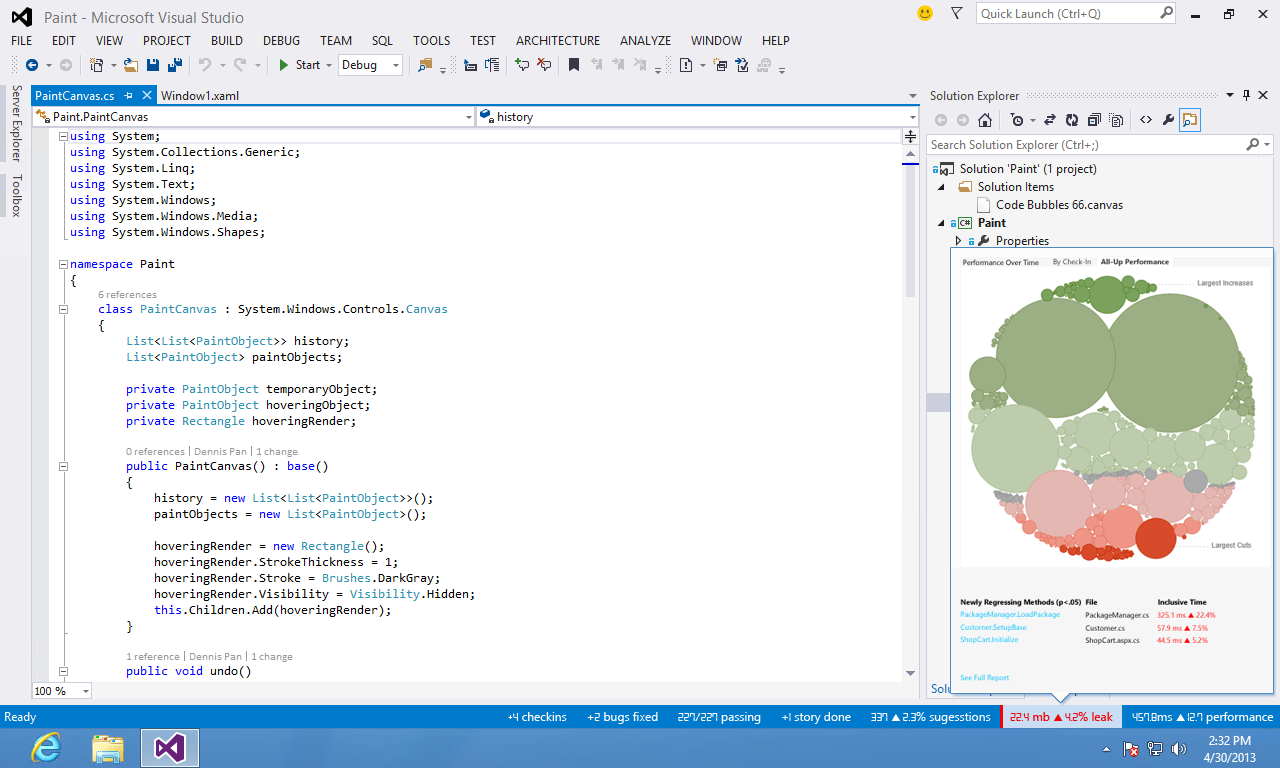
Task: Click the Quick Launch magnifier icon
Action: point(1166,13)
